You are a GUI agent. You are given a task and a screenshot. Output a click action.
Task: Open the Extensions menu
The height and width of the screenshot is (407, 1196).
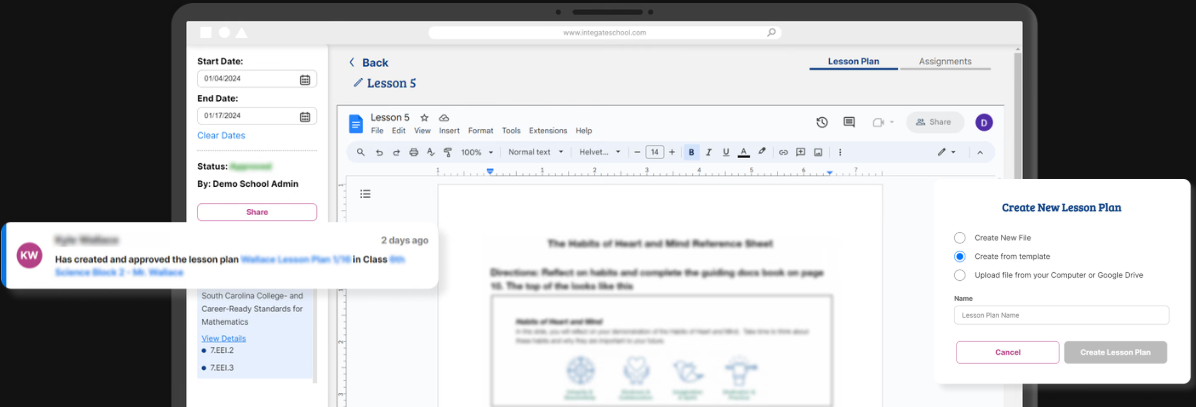pos(548,130)
